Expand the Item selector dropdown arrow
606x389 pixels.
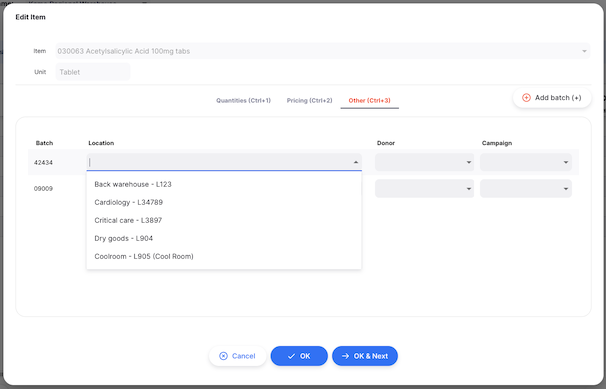point(584,51)
